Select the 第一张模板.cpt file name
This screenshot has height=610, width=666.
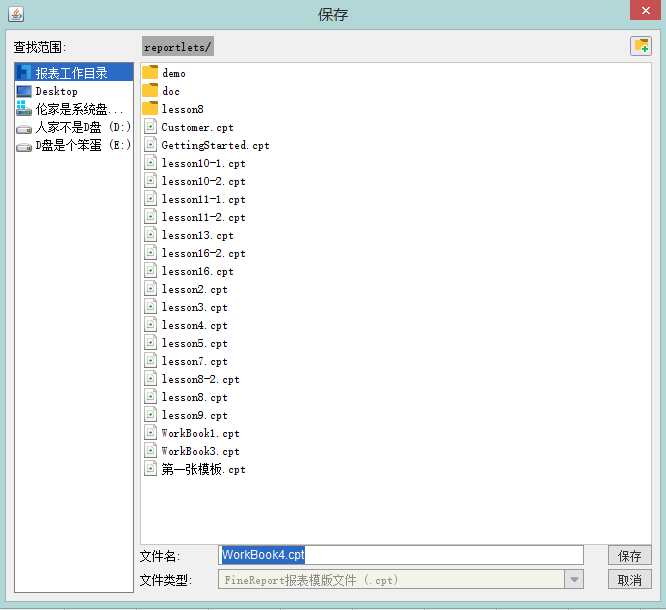pos(203,469)
